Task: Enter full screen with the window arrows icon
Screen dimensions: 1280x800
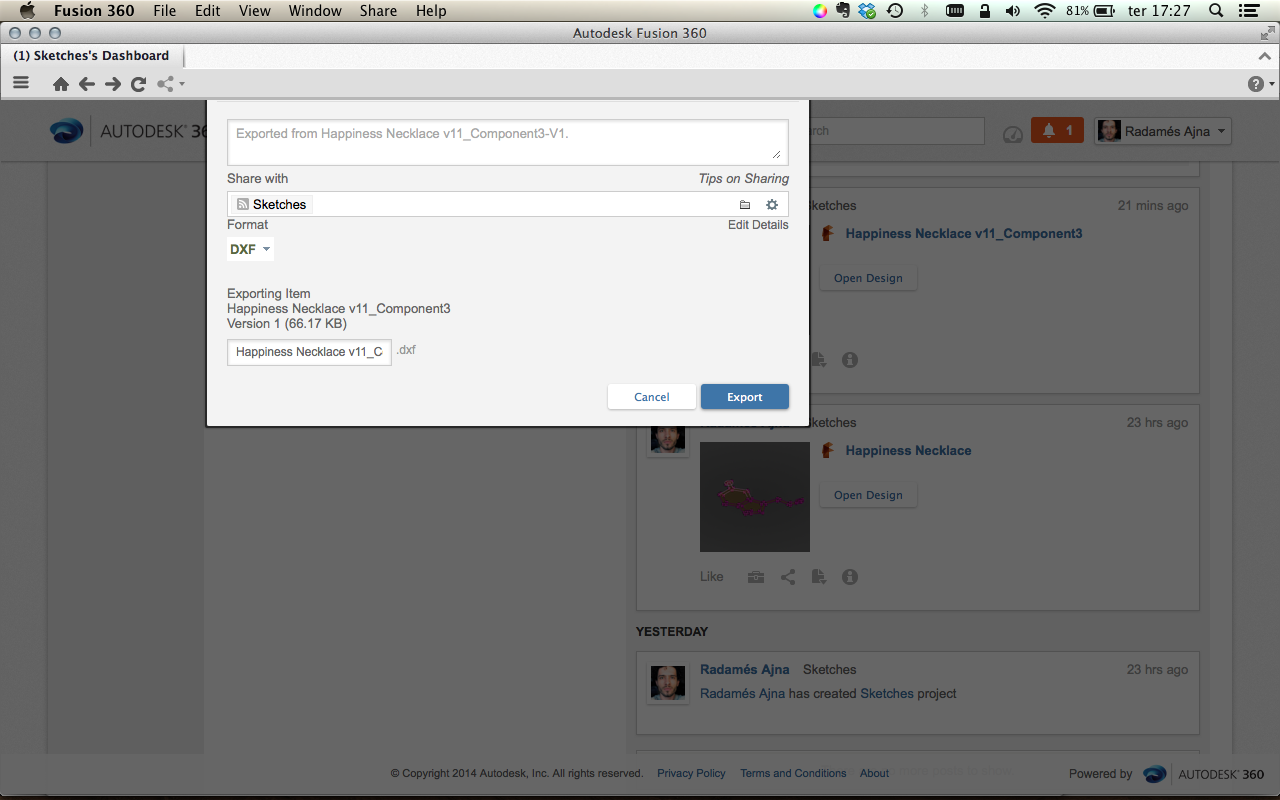Action: click(x=1267, y=33)
